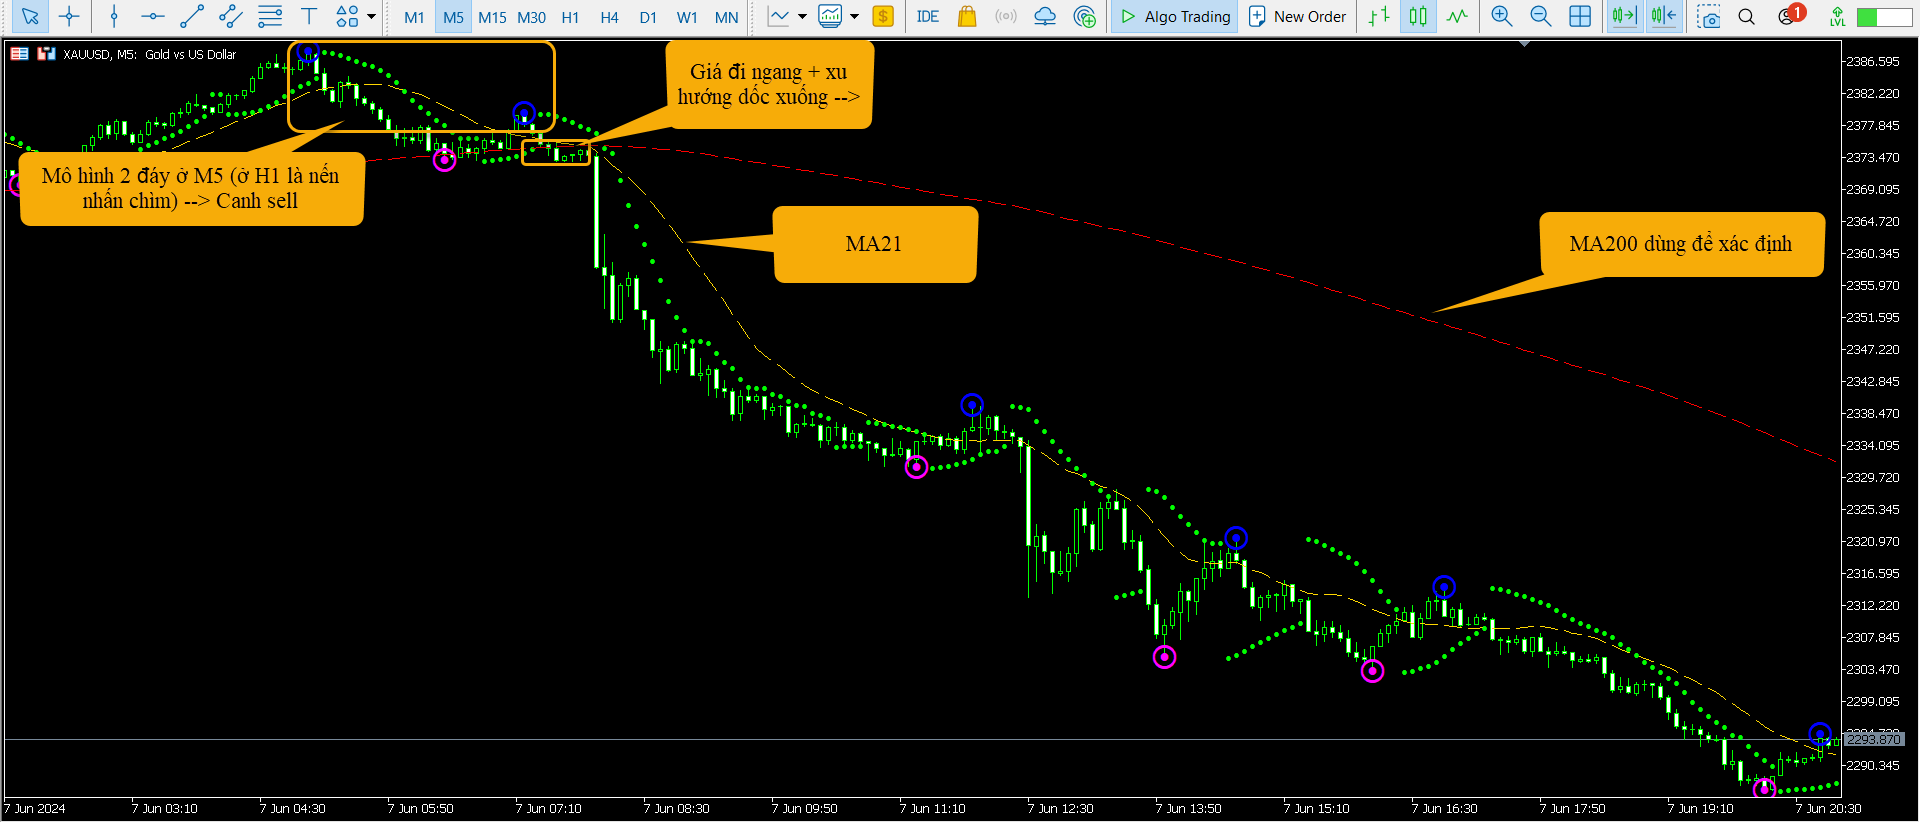Toggle Algo Trading
Screen dimensions: 1920x823
coord(1175,17)
